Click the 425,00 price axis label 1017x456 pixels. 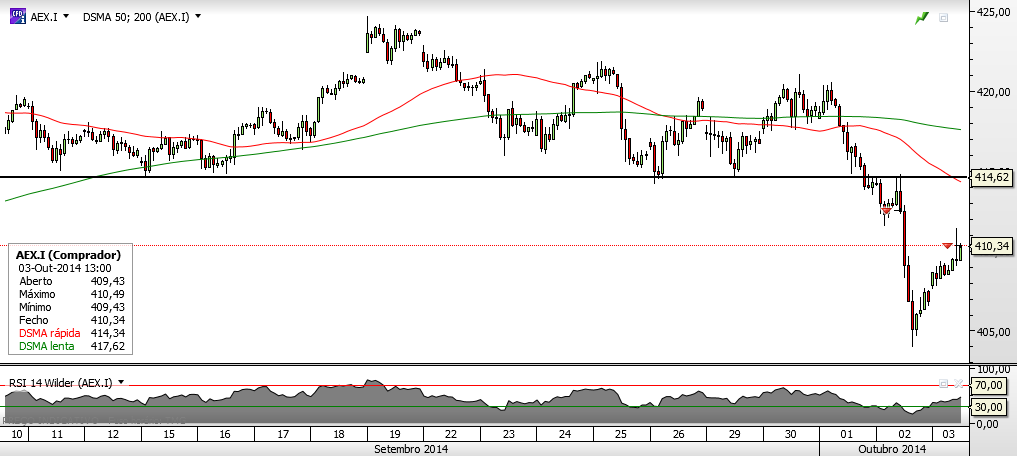[x=992, y=11]
